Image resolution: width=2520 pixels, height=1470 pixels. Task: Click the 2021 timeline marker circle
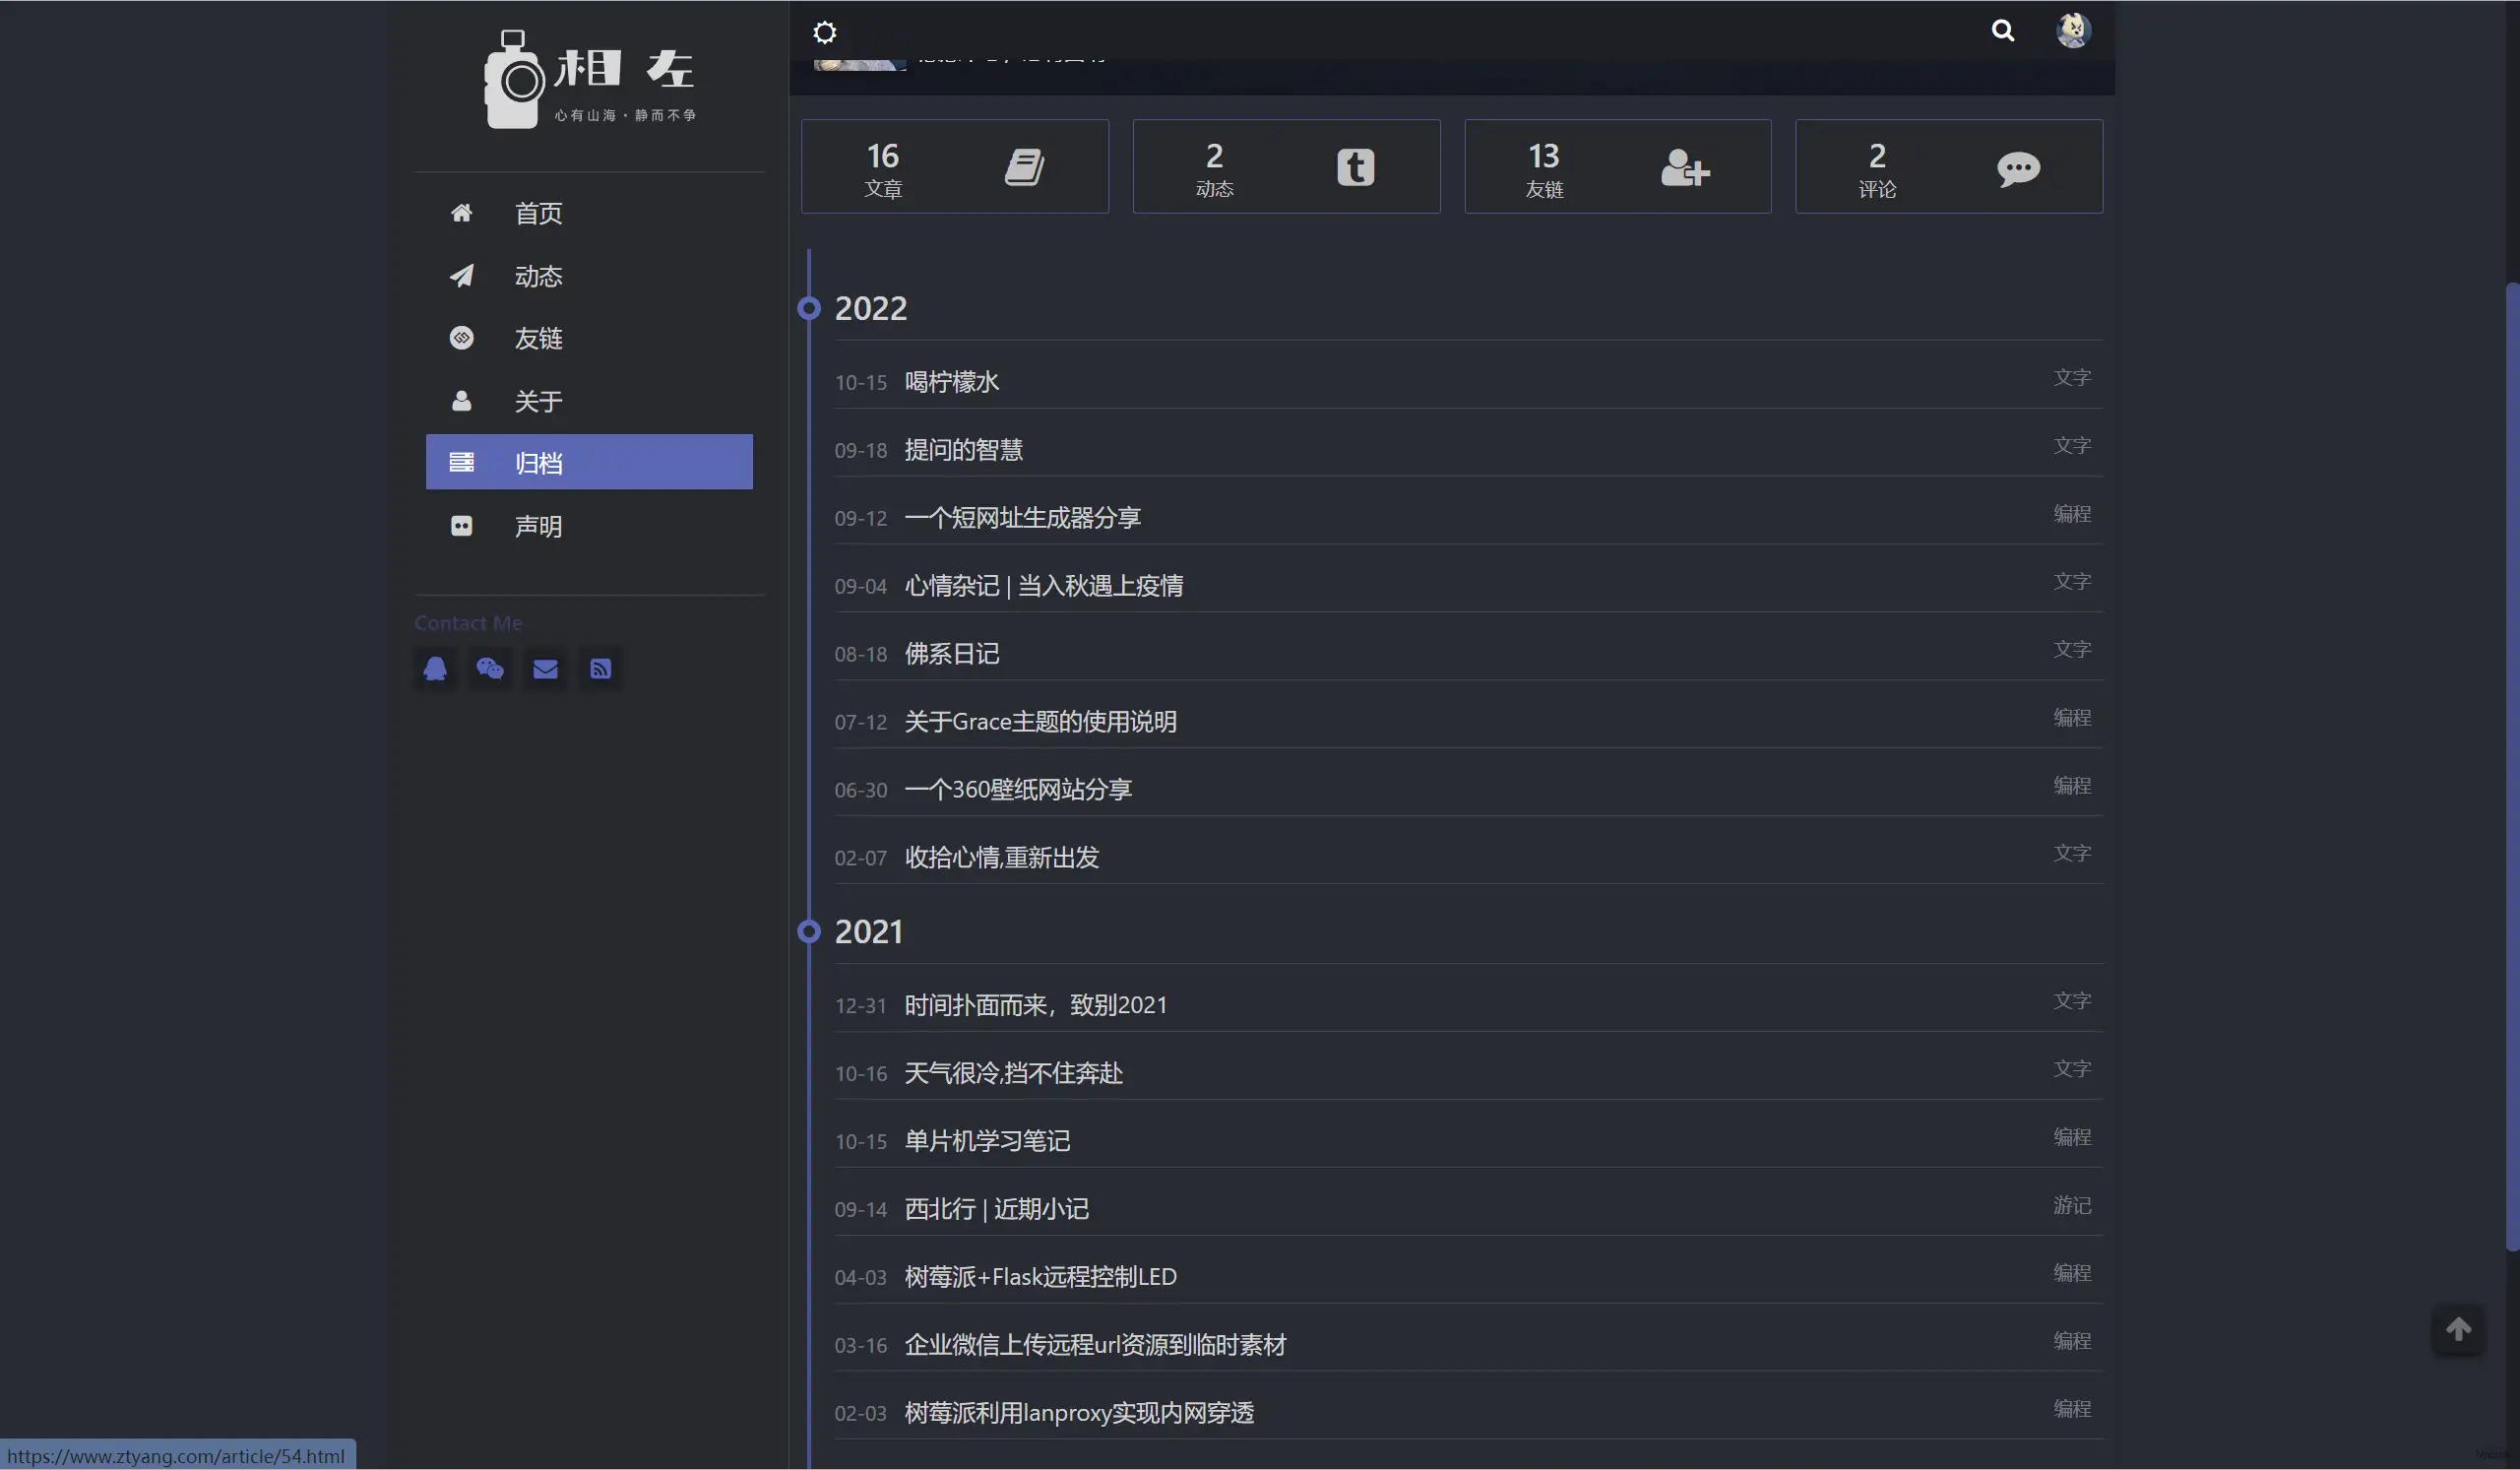click(x=809, y=931)
